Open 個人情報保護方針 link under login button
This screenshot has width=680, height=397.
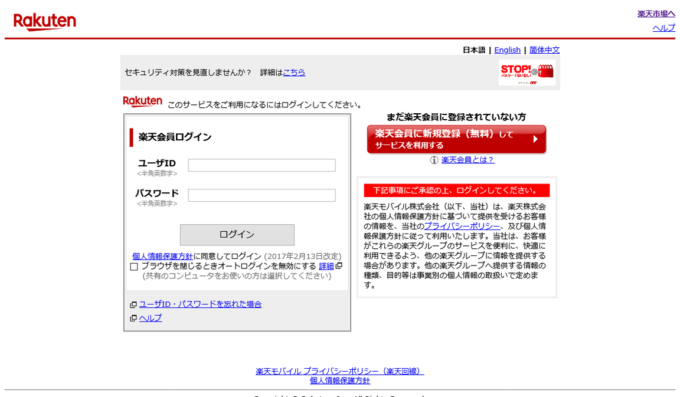162,256
